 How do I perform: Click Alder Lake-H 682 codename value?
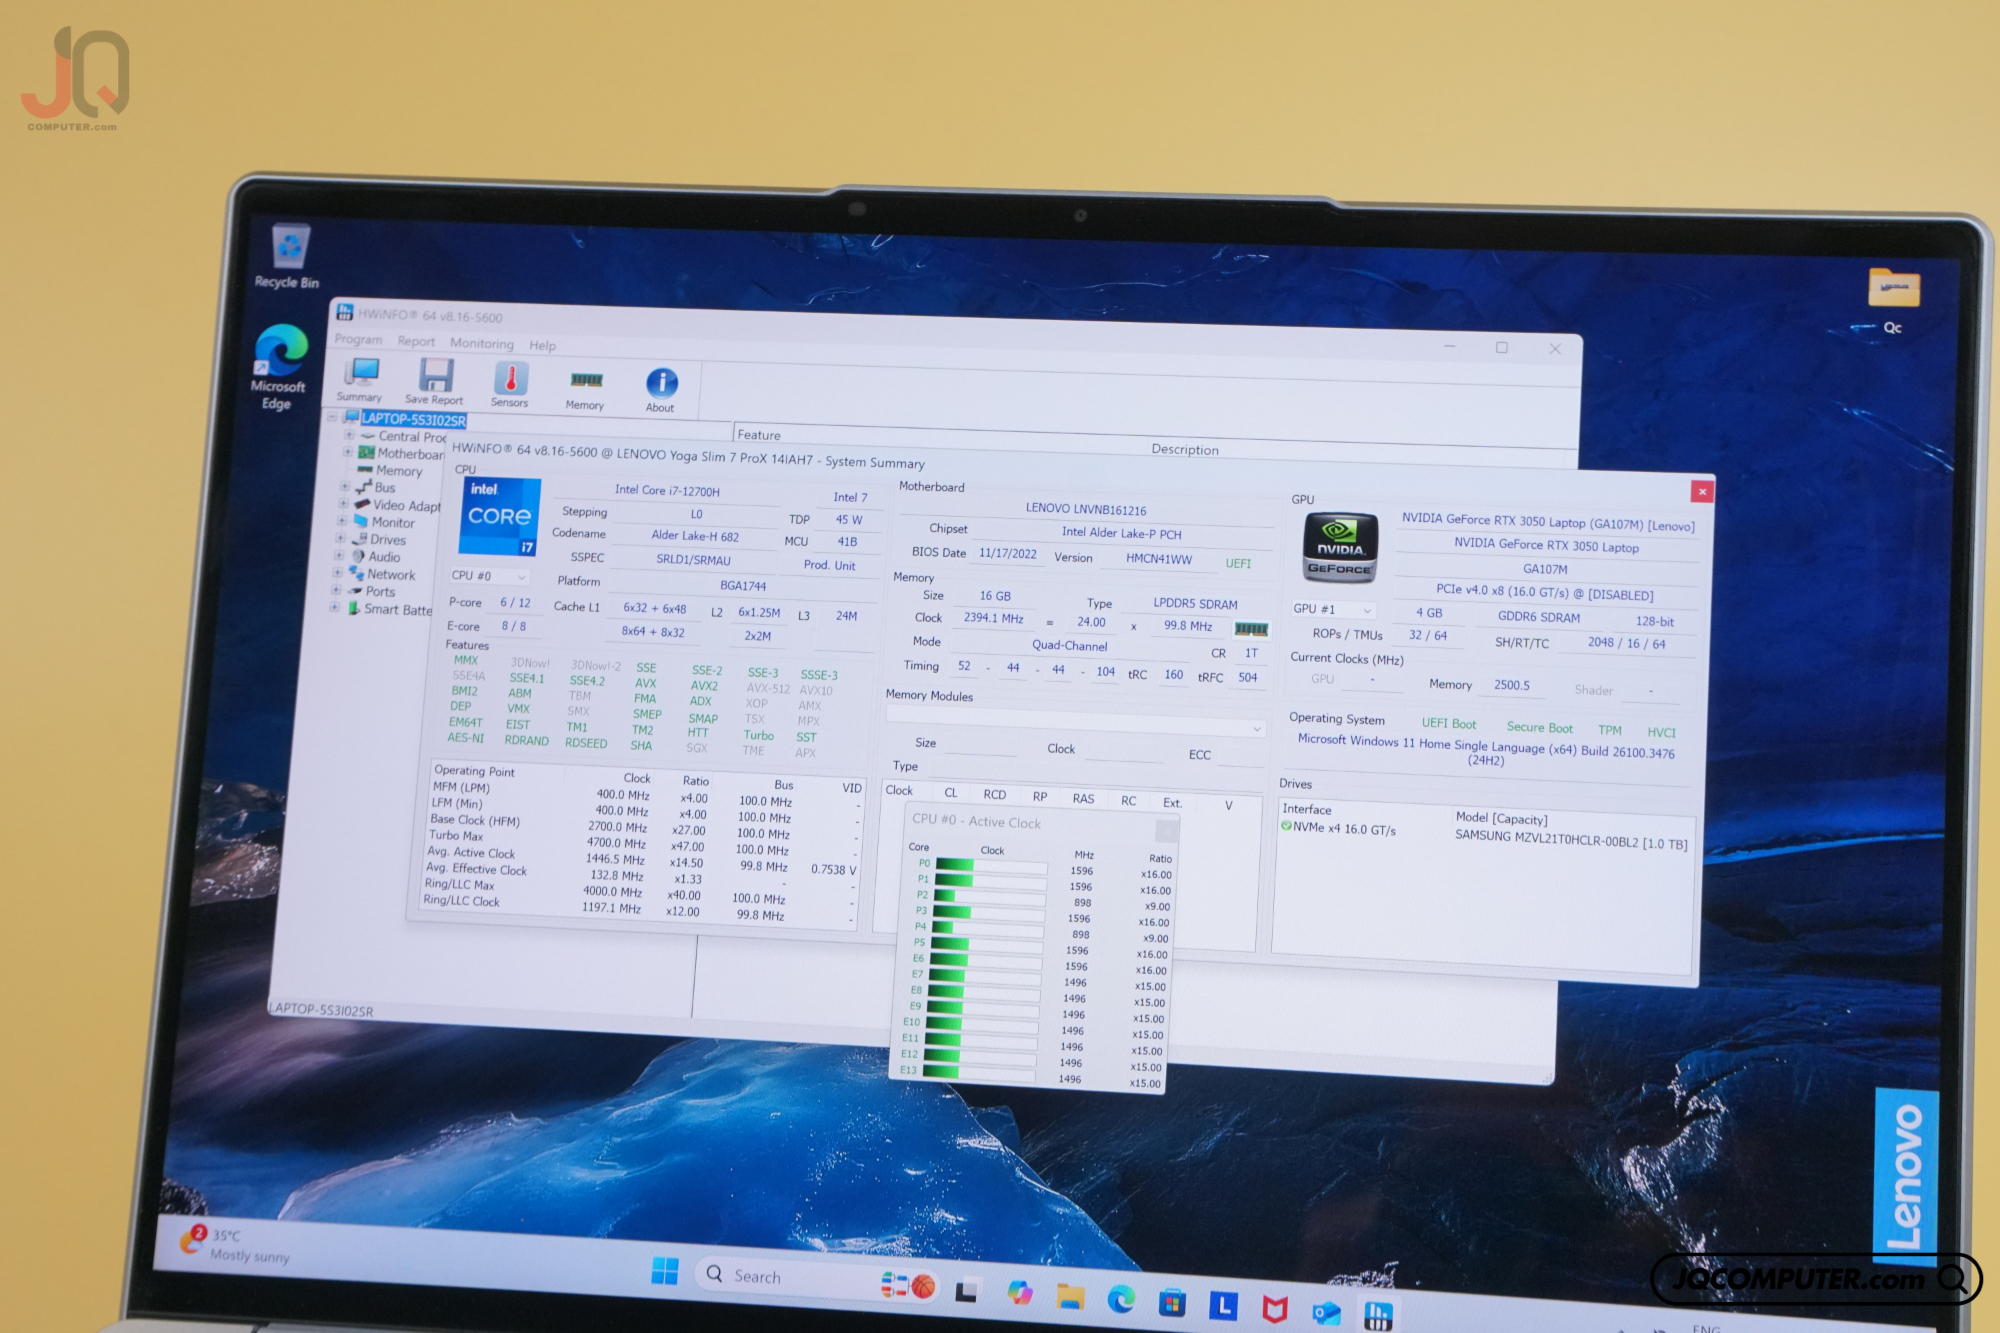(695, 536)
